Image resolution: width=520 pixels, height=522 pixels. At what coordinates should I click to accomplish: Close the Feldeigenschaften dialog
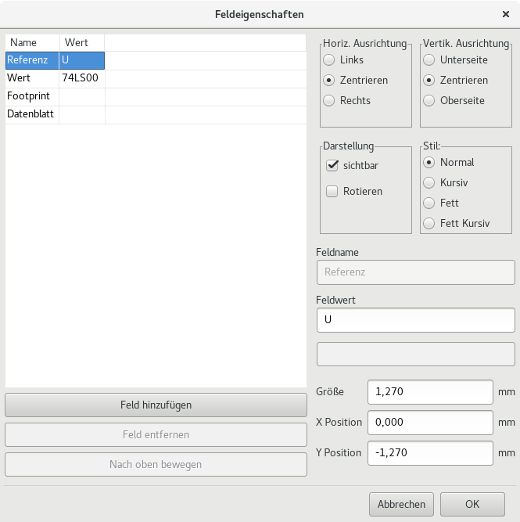(x=505, y=14)
